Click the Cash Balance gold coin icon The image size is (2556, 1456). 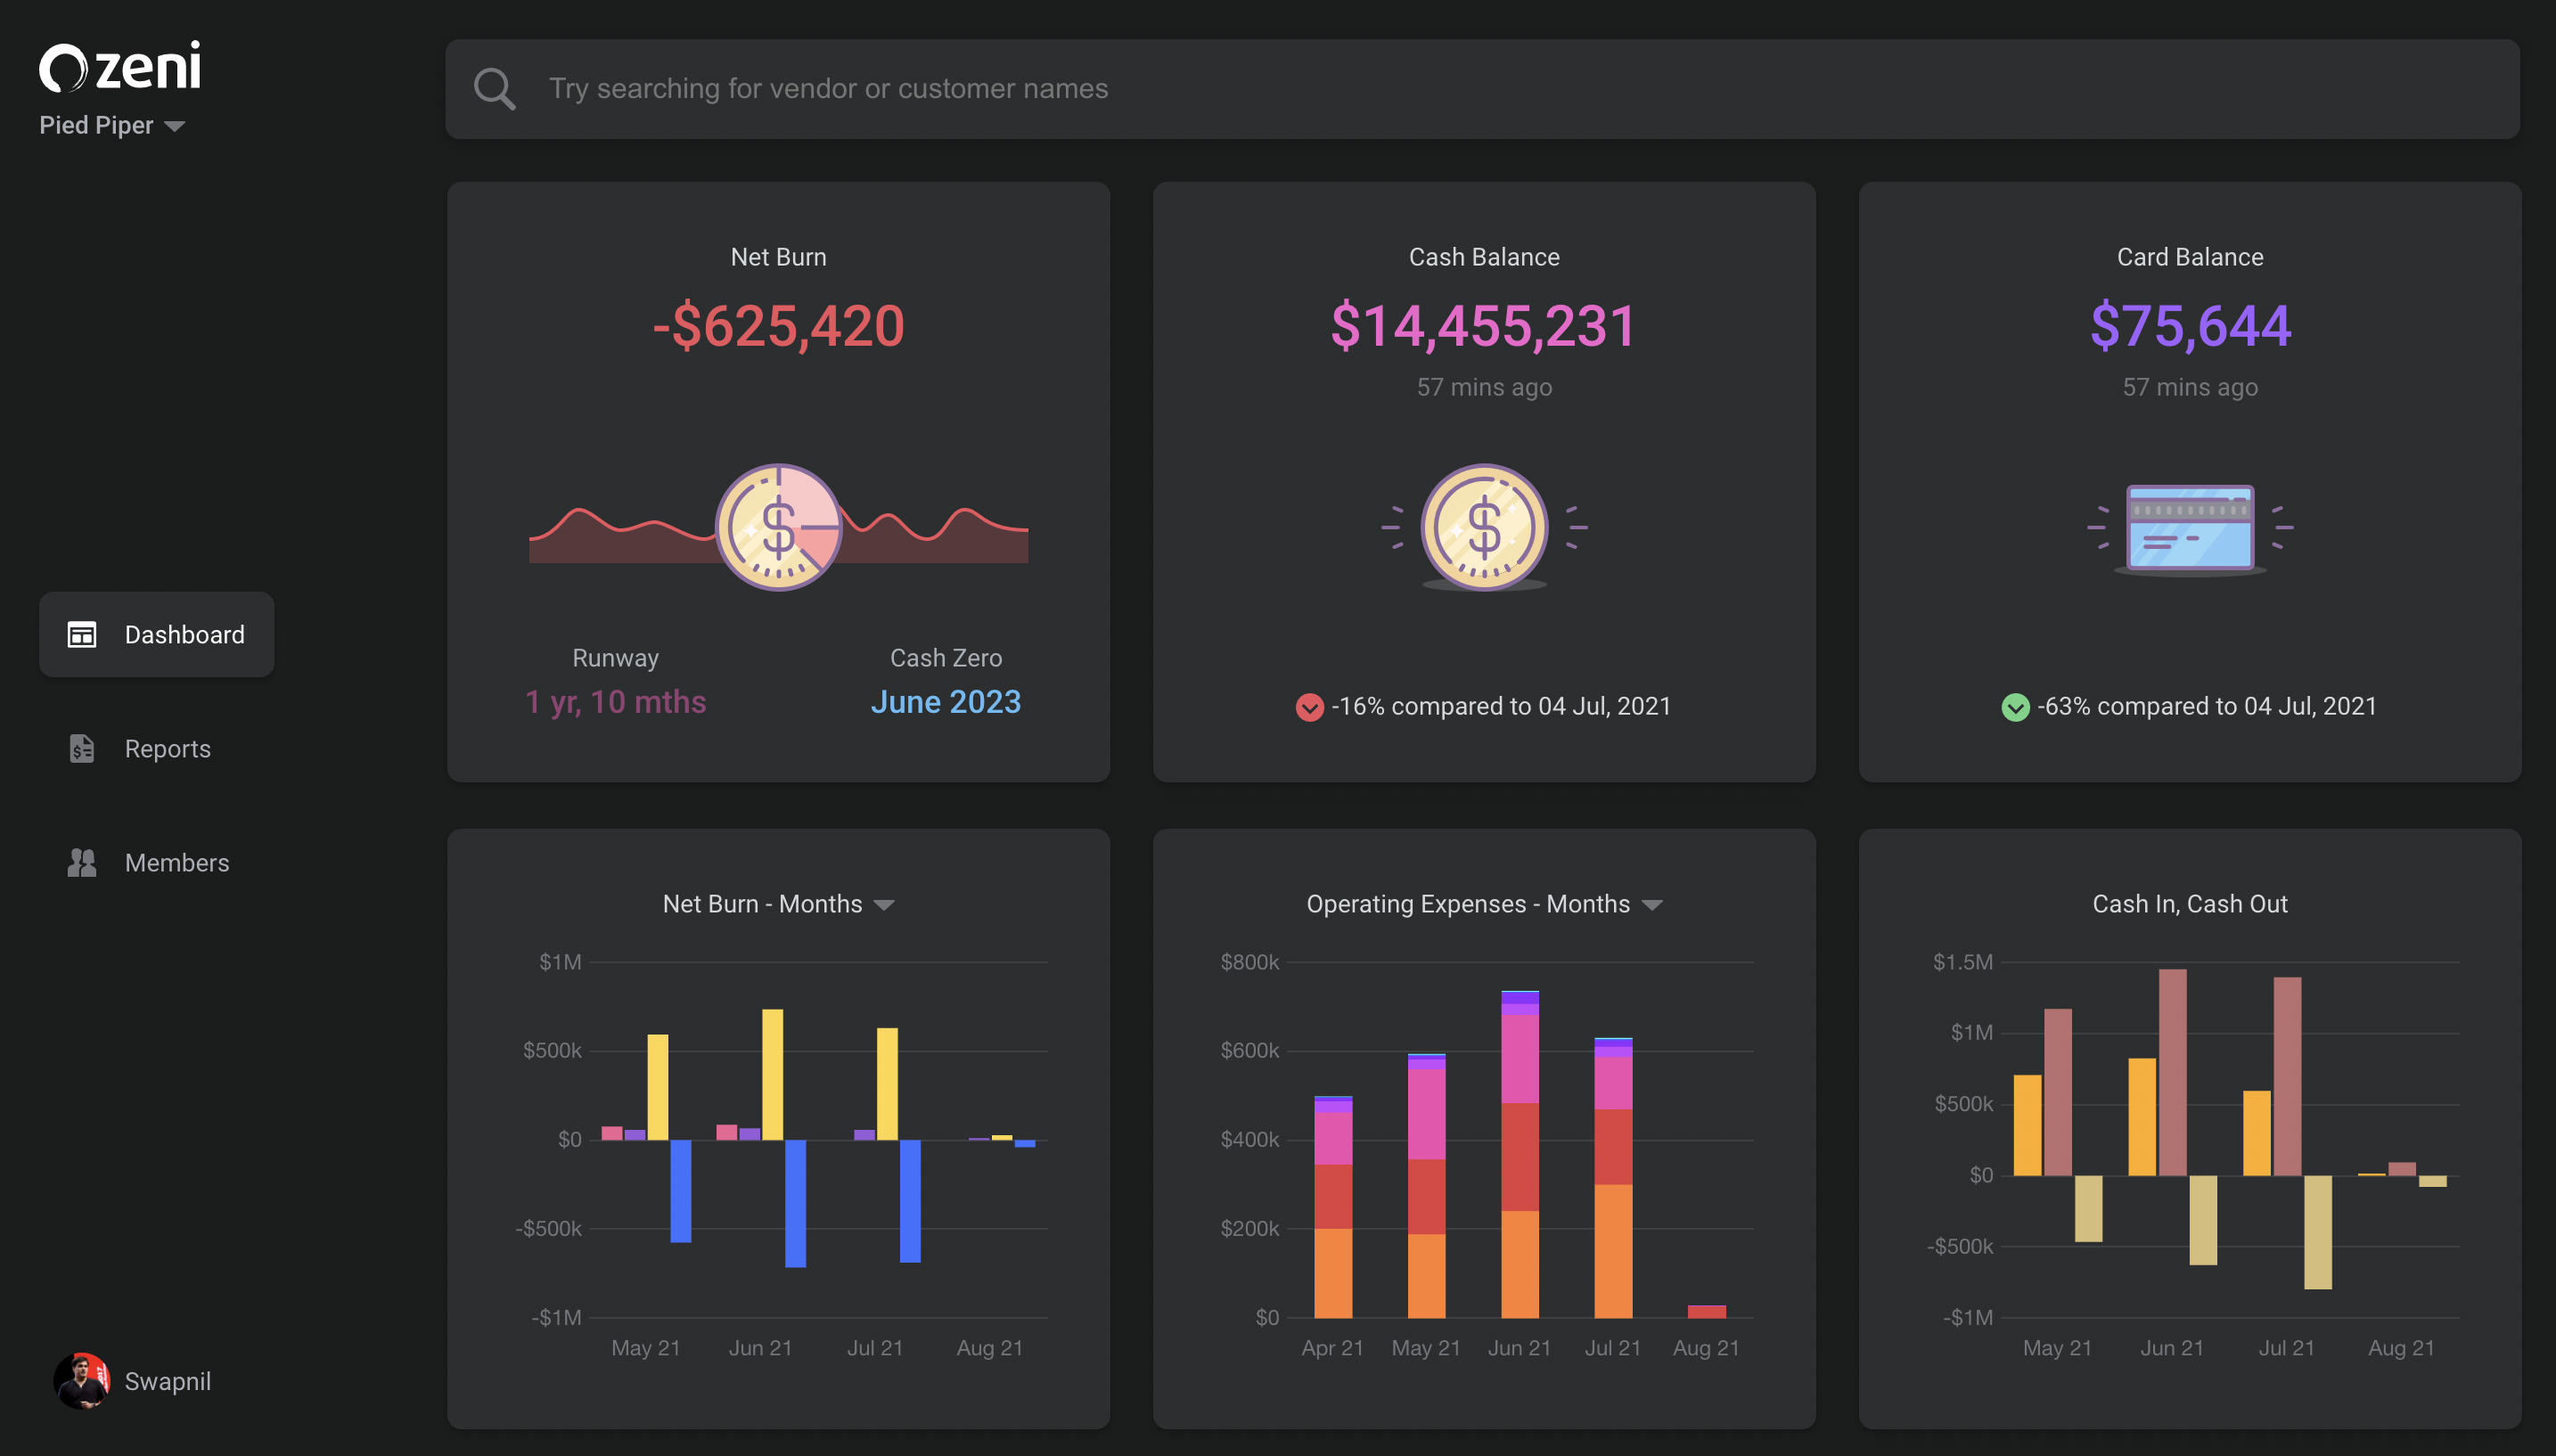1484,527
